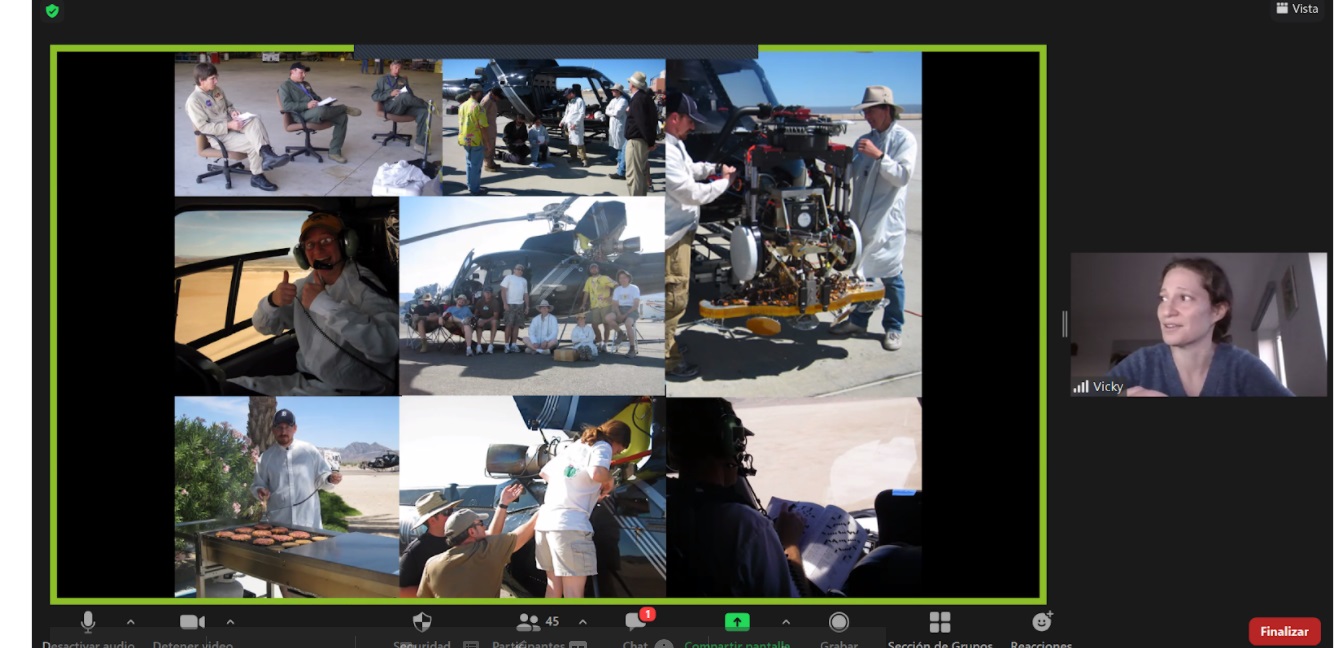Mute audio with the microphone icon

[x=88, y=622]
